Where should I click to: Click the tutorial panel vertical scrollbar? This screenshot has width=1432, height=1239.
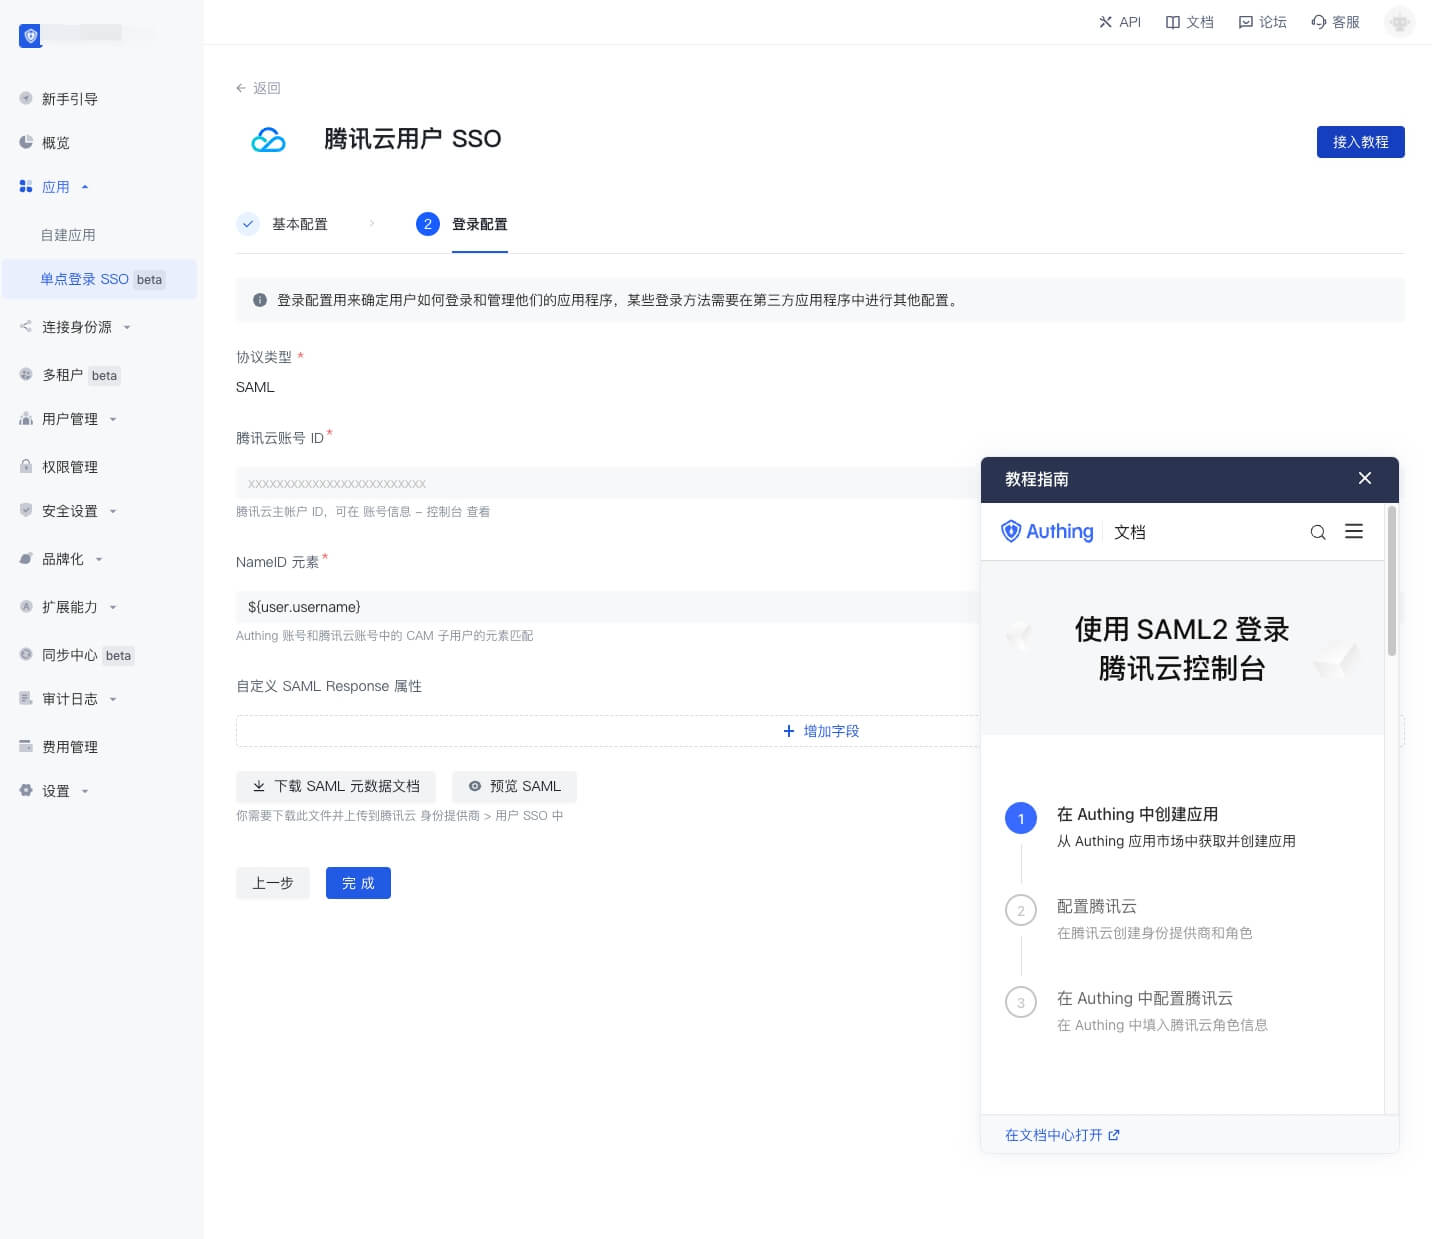point(1391,582)
